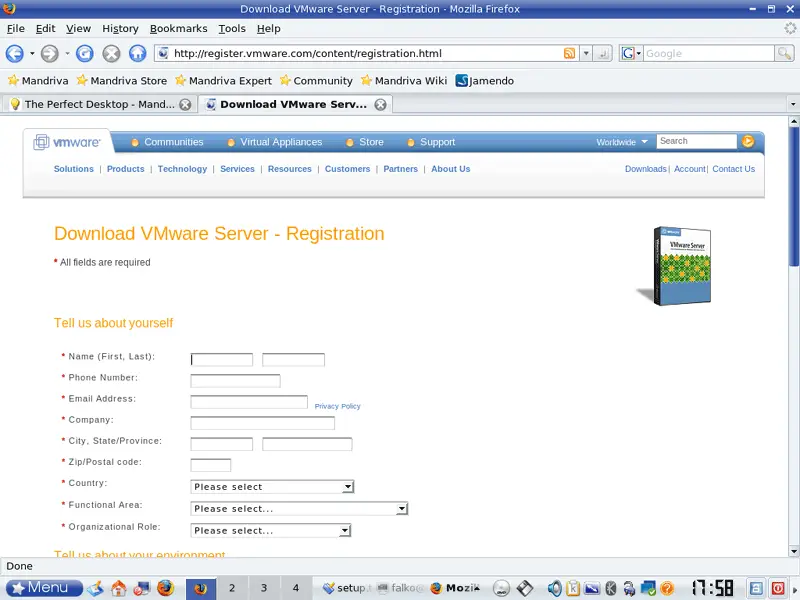Click the address bar URL field
The width and height of the screenshot is (800, 600).
tap(365, 53)
